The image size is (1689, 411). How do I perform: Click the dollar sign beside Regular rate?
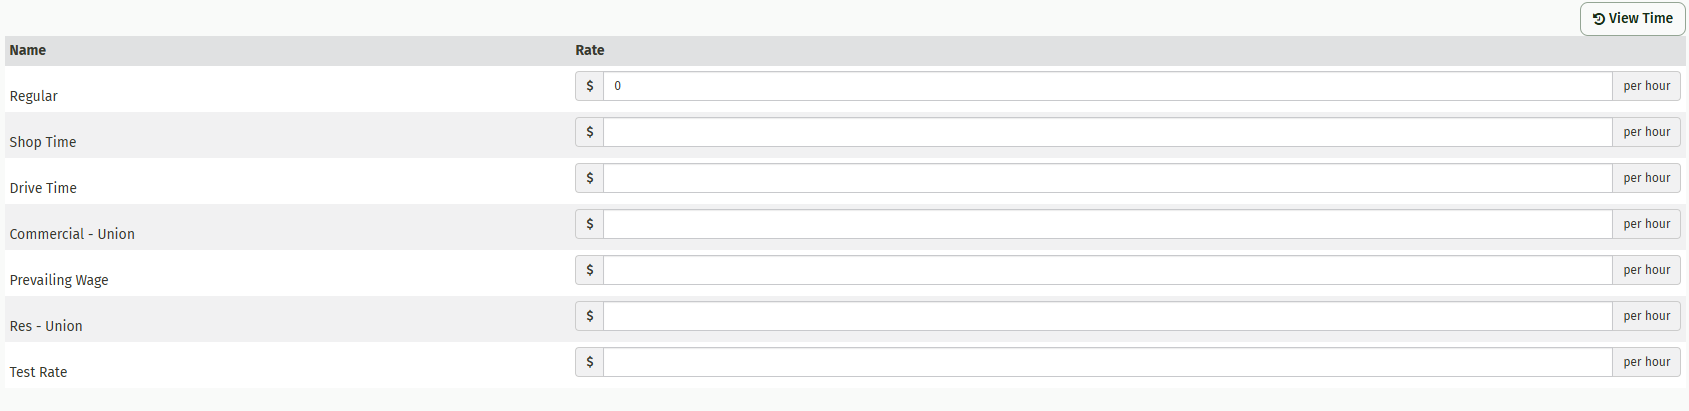tap(590, 86)
